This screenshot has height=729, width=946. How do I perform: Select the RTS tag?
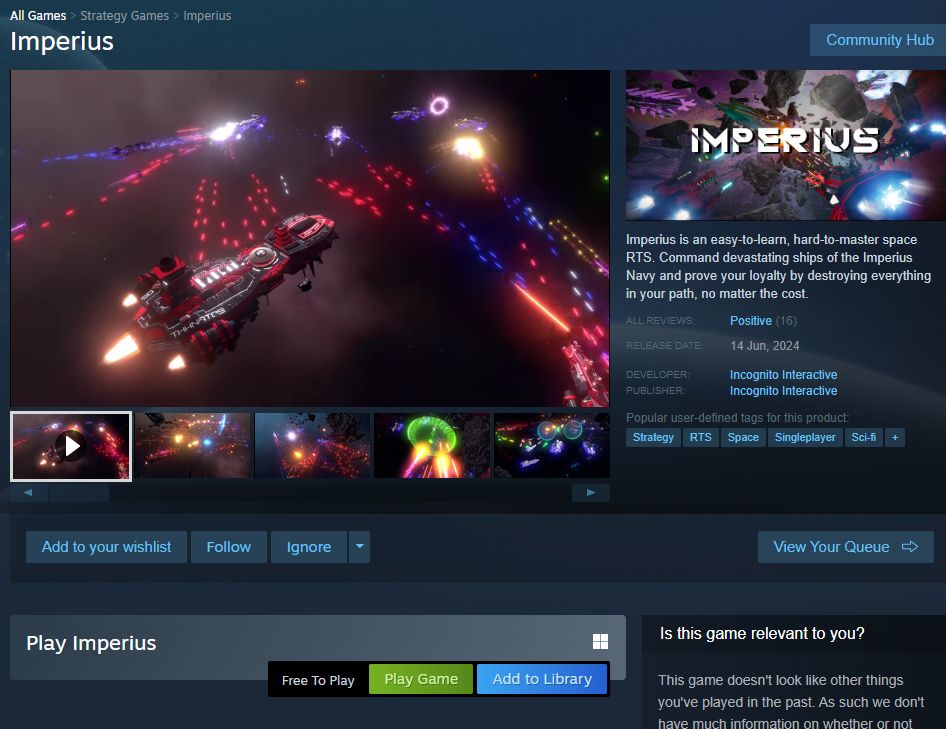700,438
